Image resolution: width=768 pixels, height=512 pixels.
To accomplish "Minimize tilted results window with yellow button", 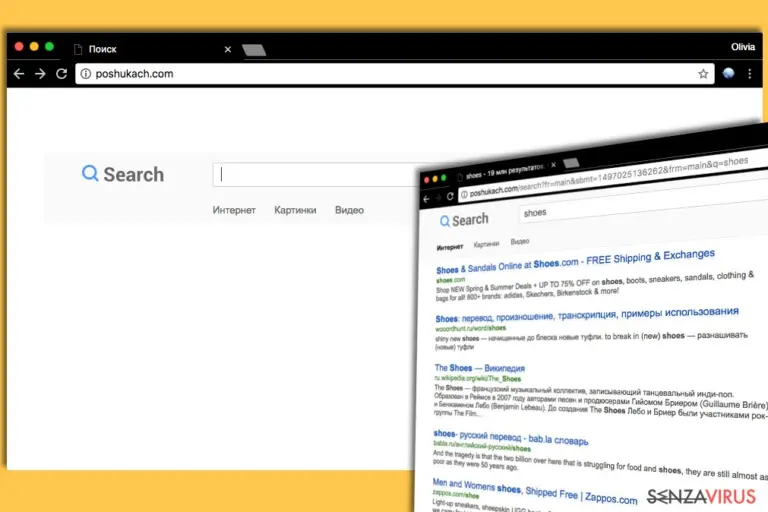I will point(435,179).
